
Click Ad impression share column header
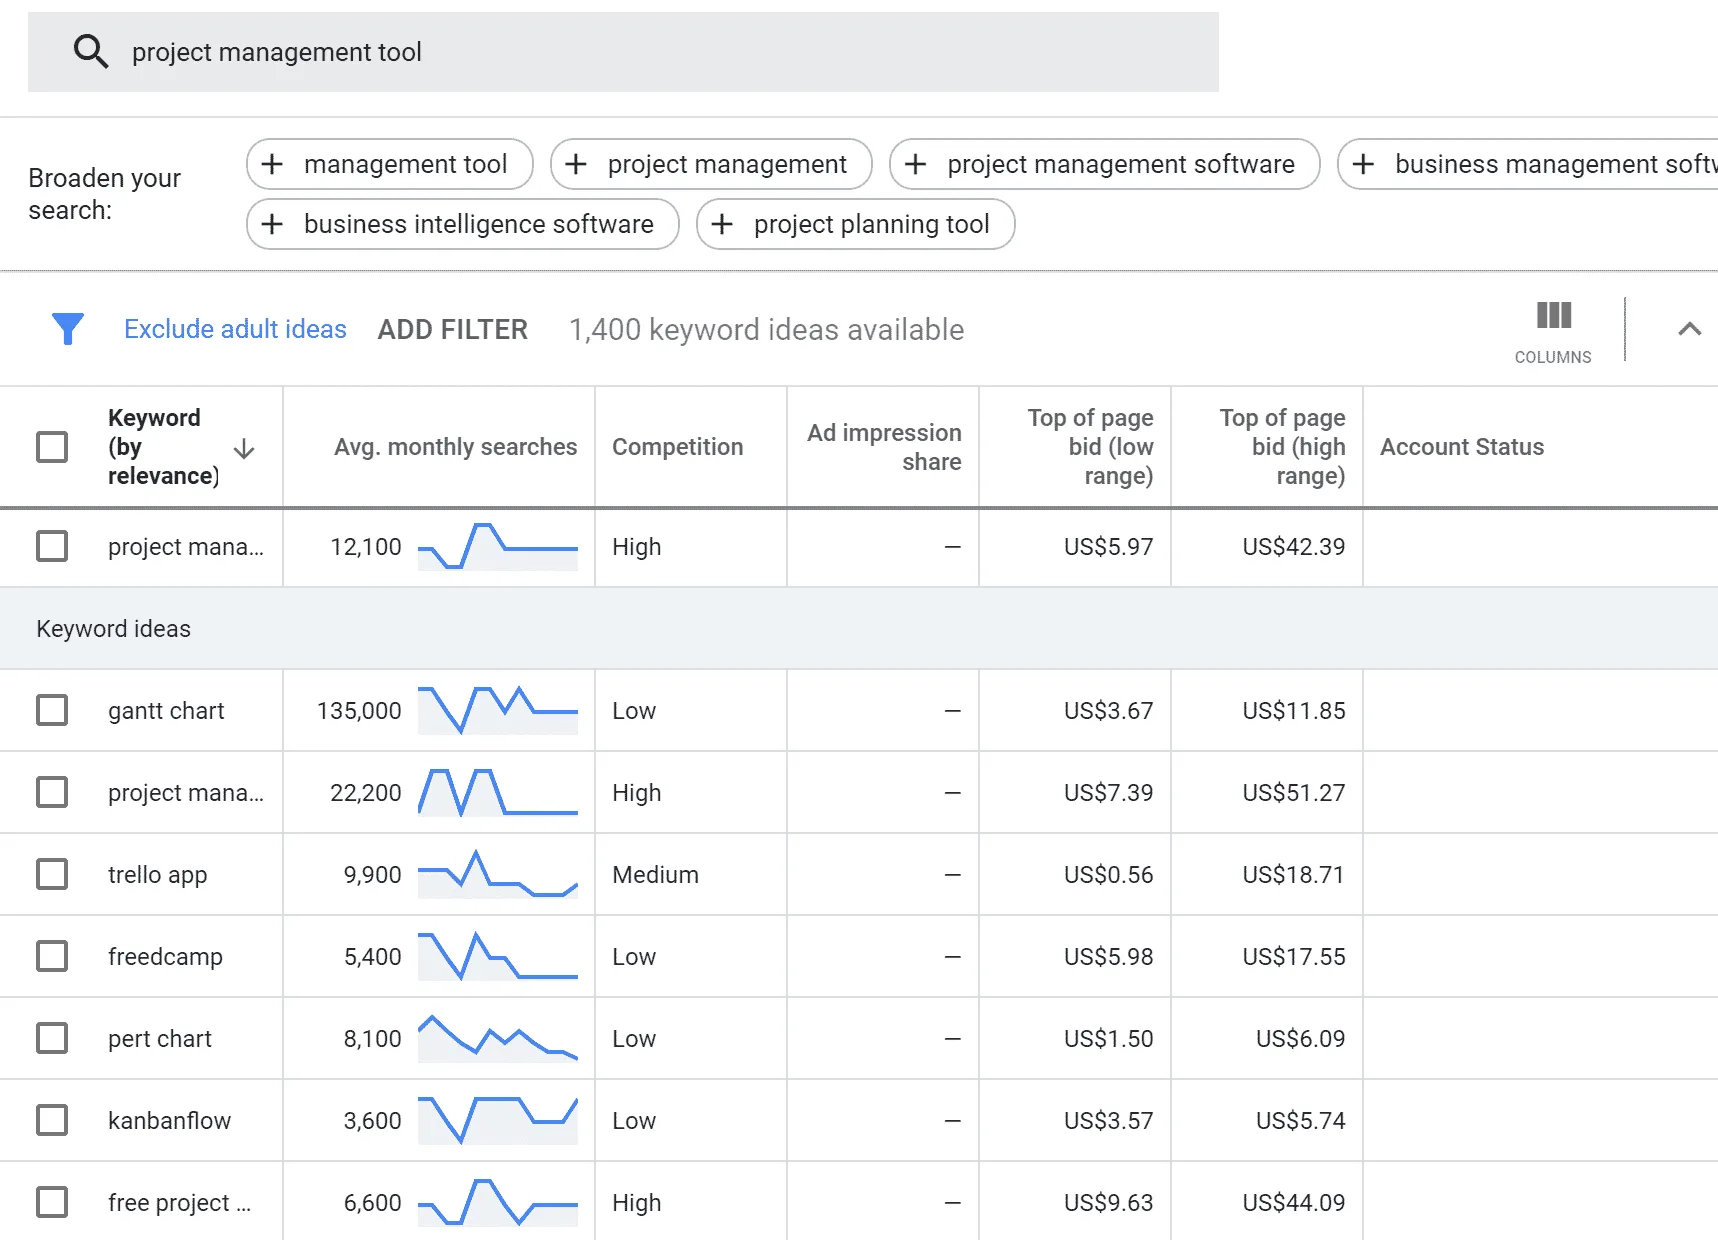[x=884, y=447]
